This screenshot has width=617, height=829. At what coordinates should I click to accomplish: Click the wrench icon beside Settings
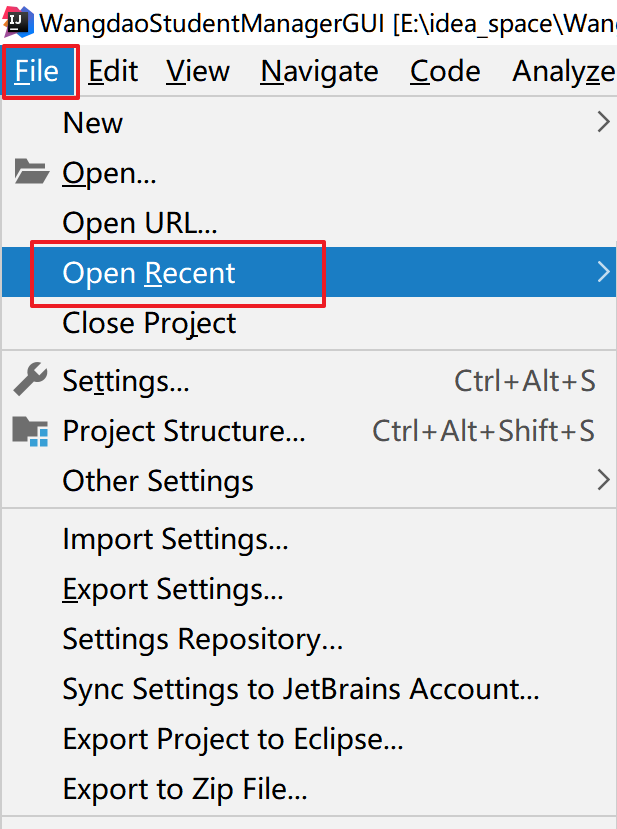(x=31, y=380)
